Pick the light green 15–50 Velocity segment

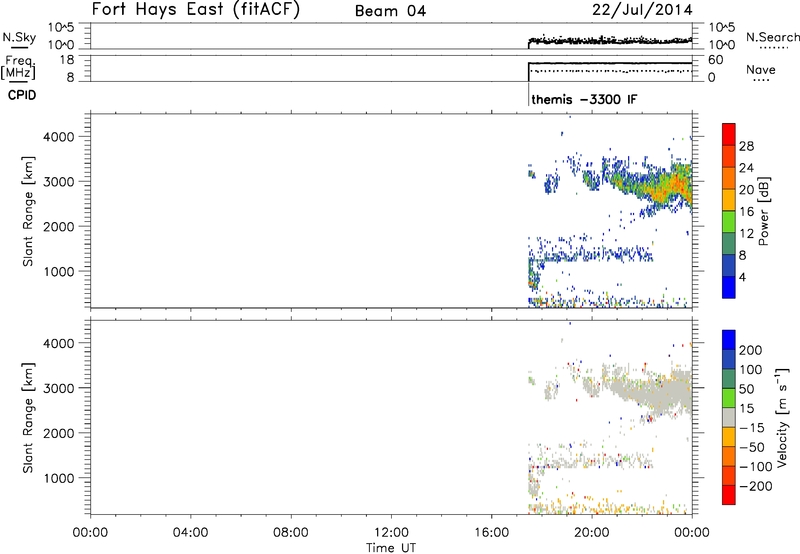(729, 398)
